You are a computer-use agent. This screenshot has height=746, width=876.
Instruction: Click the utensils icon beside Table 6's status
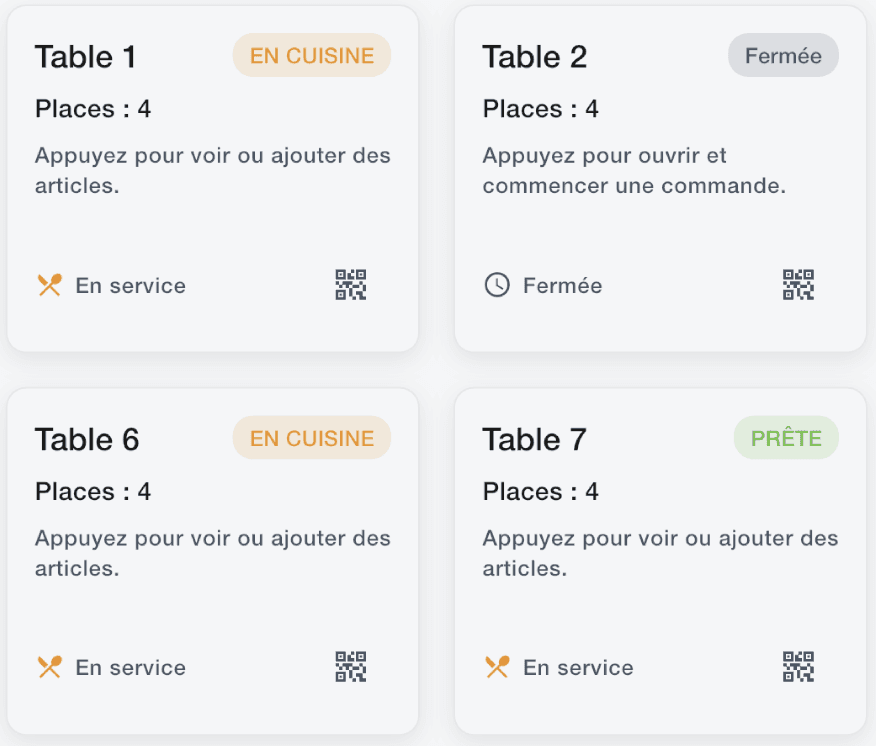[47, 666]
